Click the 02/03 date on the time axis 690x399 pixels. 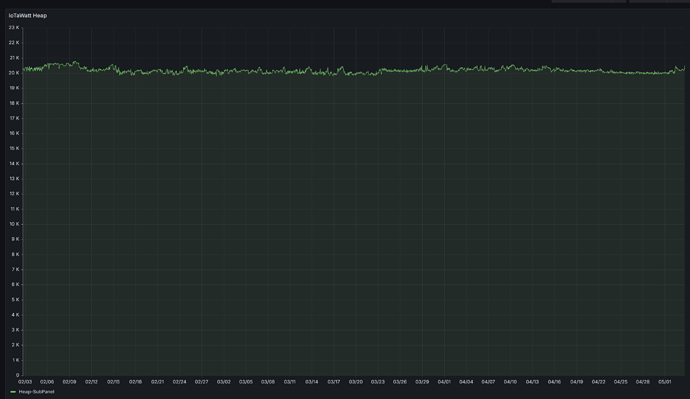pyautogui.click(x=25, y=382)
